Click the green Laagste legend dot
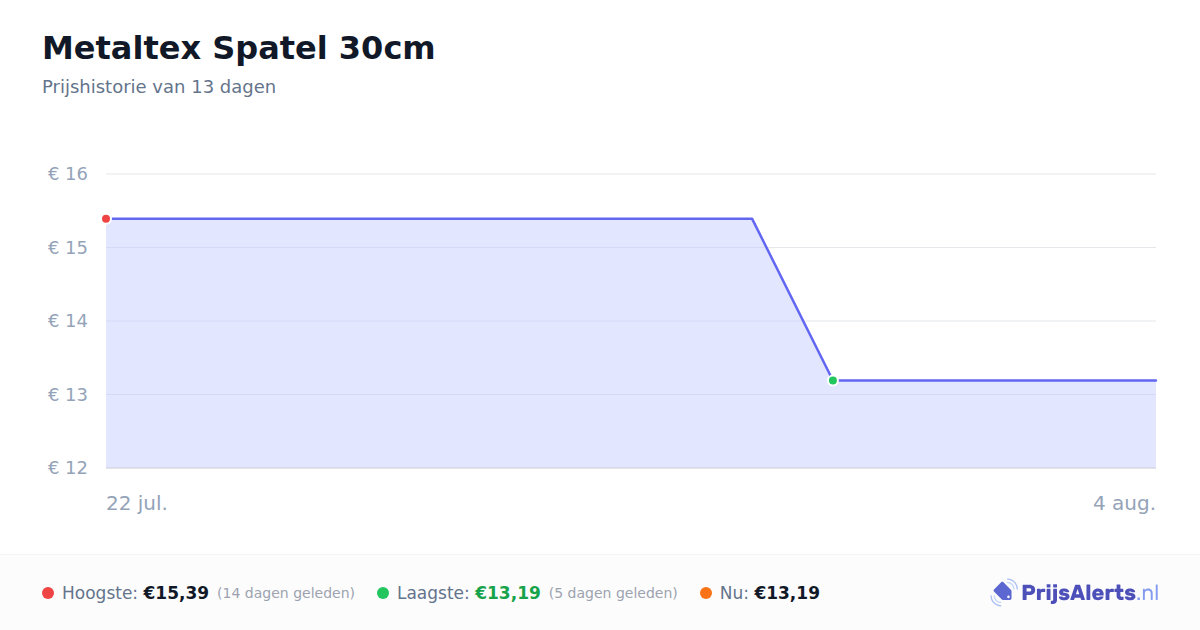The height and width of the screenshot is (630, 1200). coord(383,593)
